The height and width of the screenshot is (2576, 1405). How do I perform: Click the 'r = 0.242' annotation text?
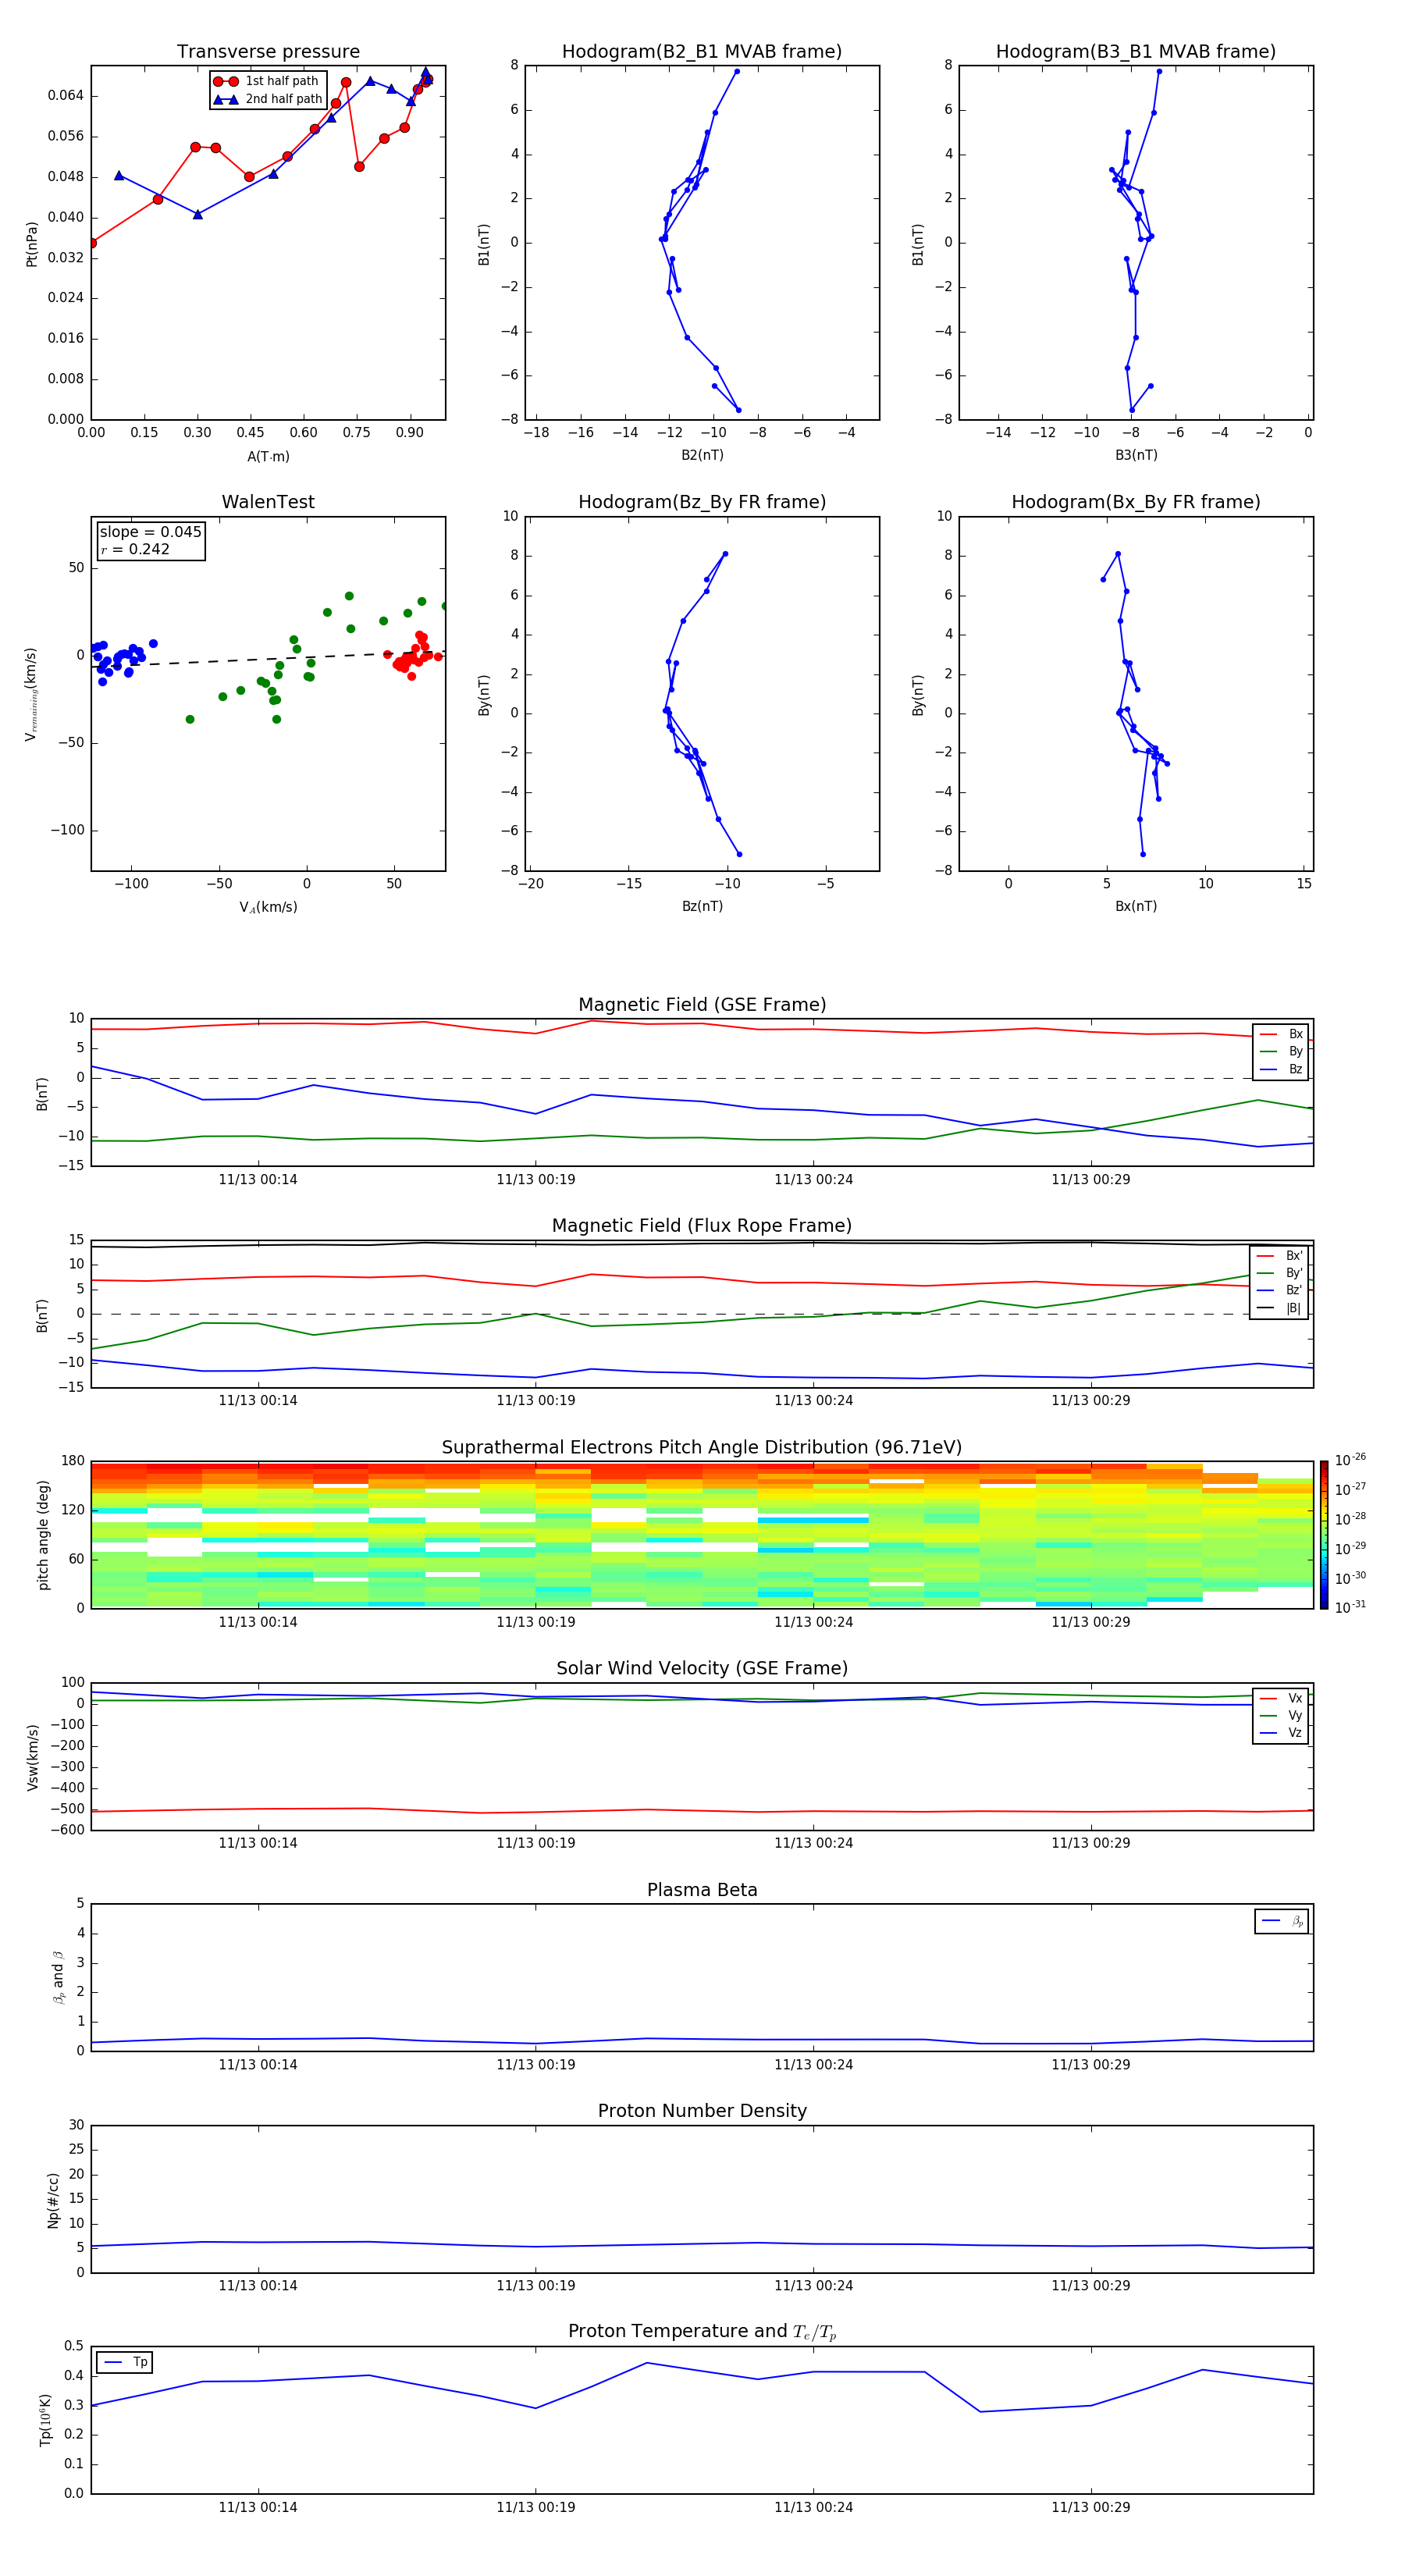tap(135, 549)
